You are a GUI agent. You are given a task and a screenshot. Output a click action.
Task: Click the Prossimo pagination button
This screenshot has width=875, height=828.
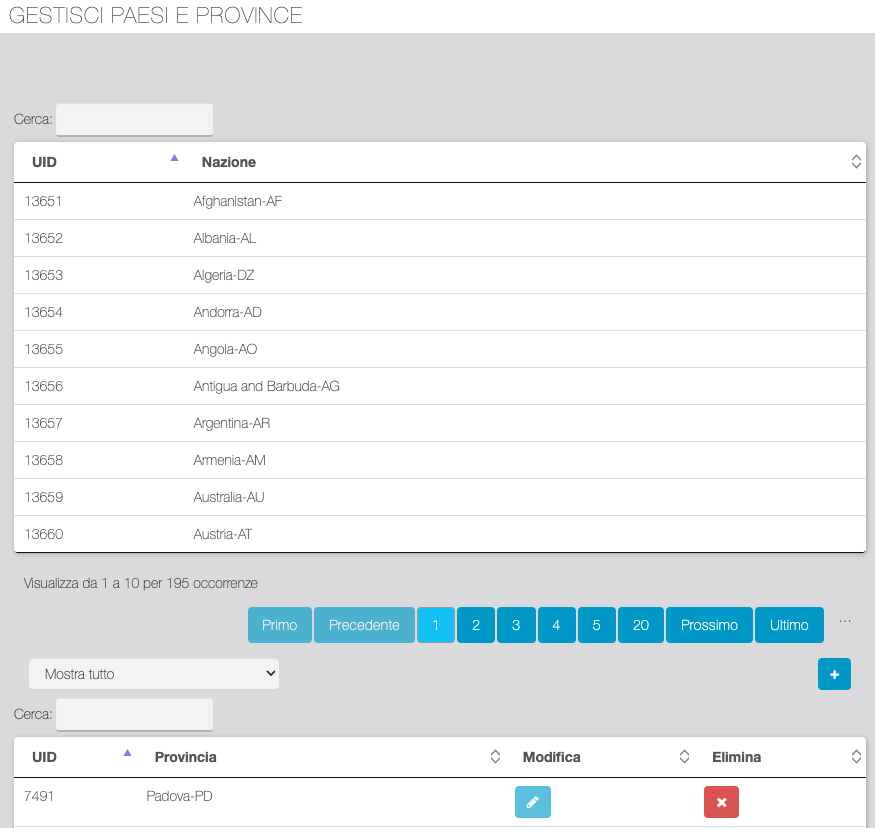point(709,625)
